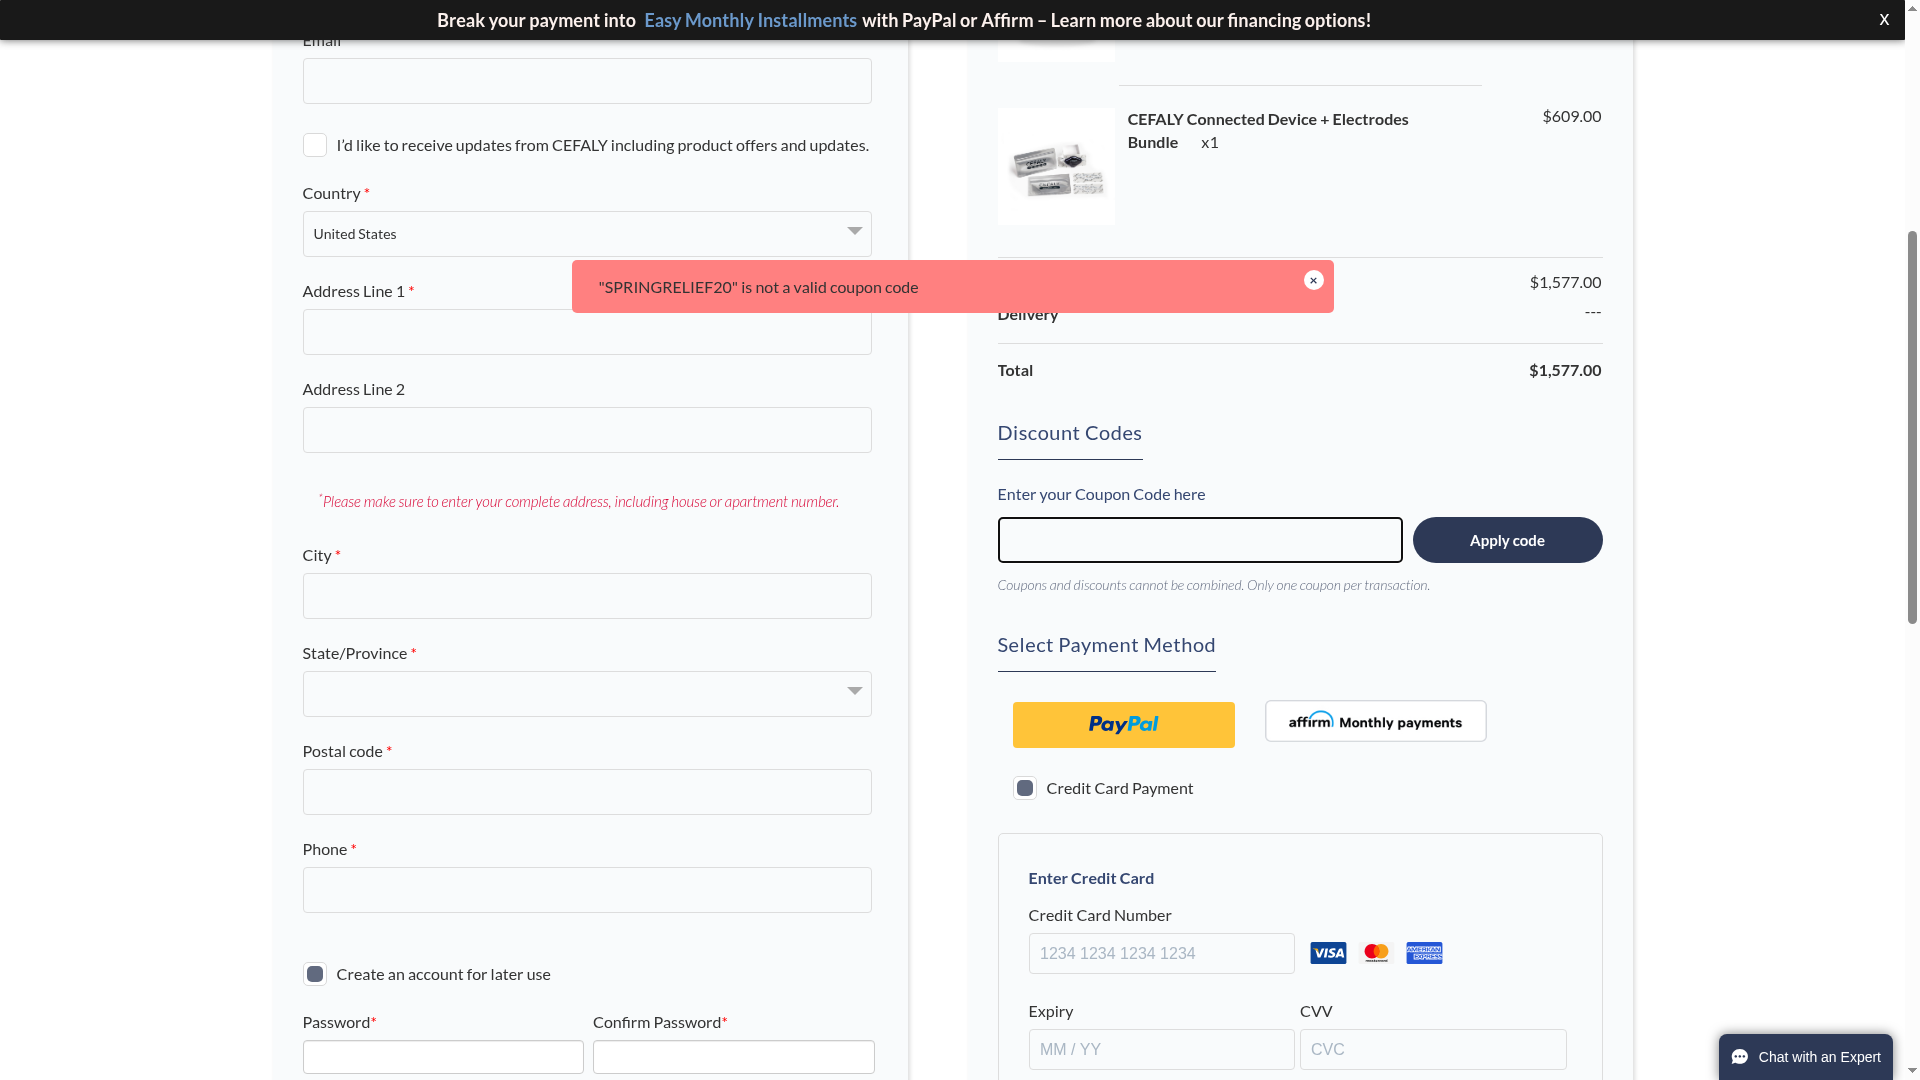Click the American Express icon
The height and width of the screenshot is (1080, 1920).
1424,953
